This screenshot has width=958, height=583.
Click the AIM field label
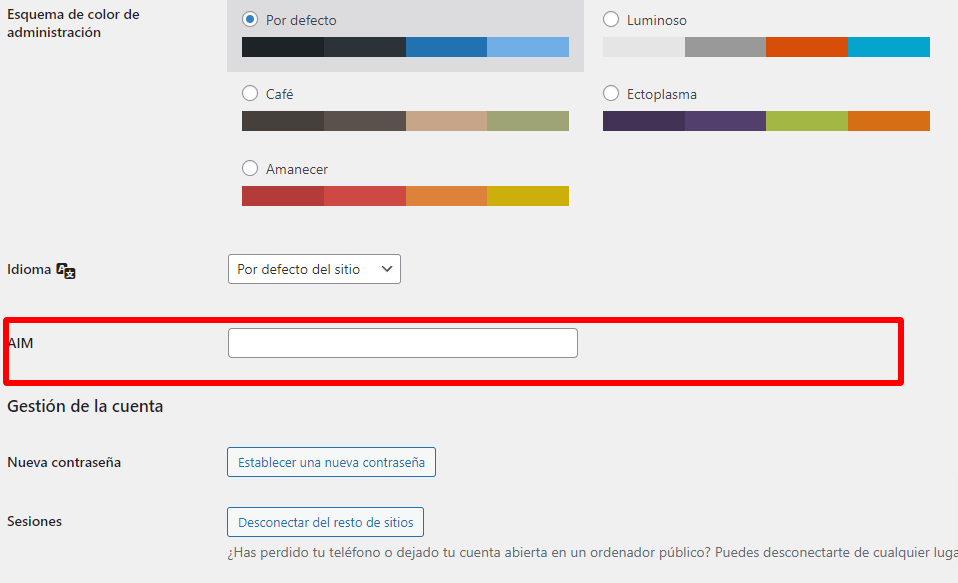tap(21, 343)
